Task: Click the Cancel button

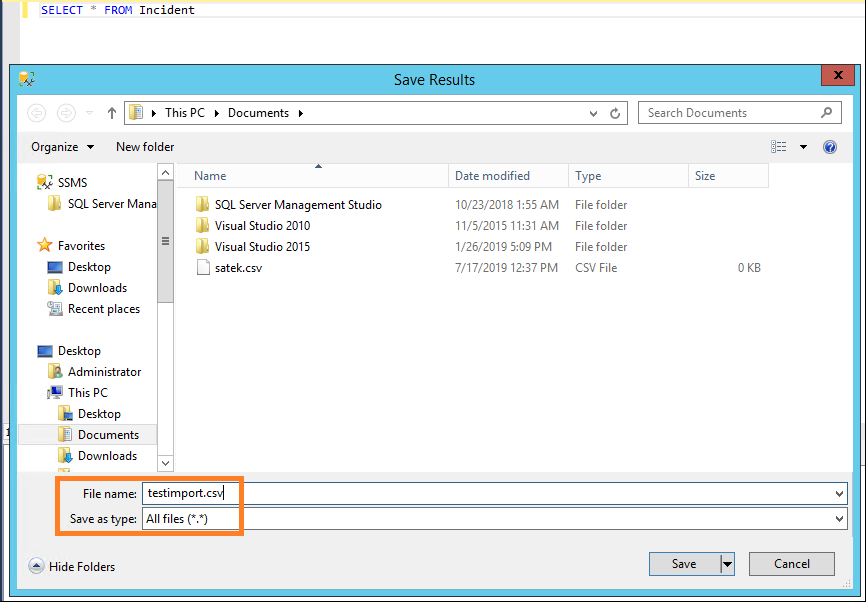Action: click(x=791, y=563)
